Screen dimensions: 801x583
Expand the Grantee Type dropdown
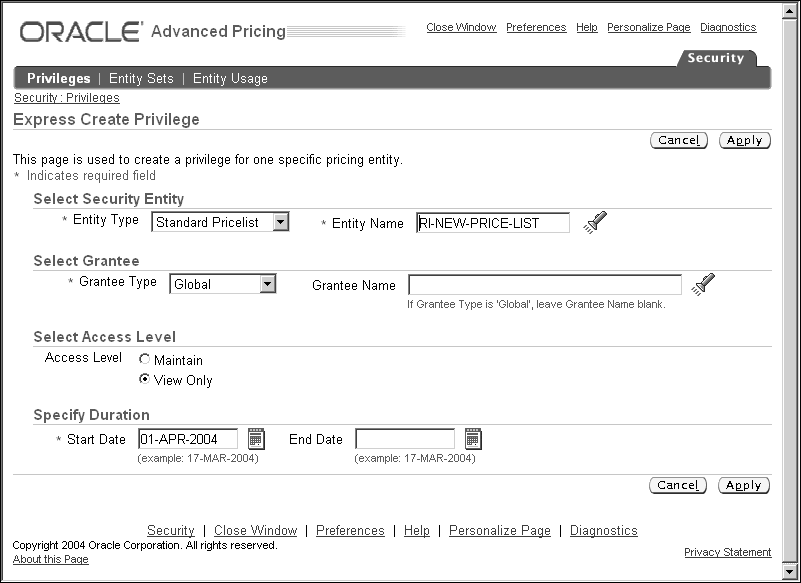pos(268,284)
